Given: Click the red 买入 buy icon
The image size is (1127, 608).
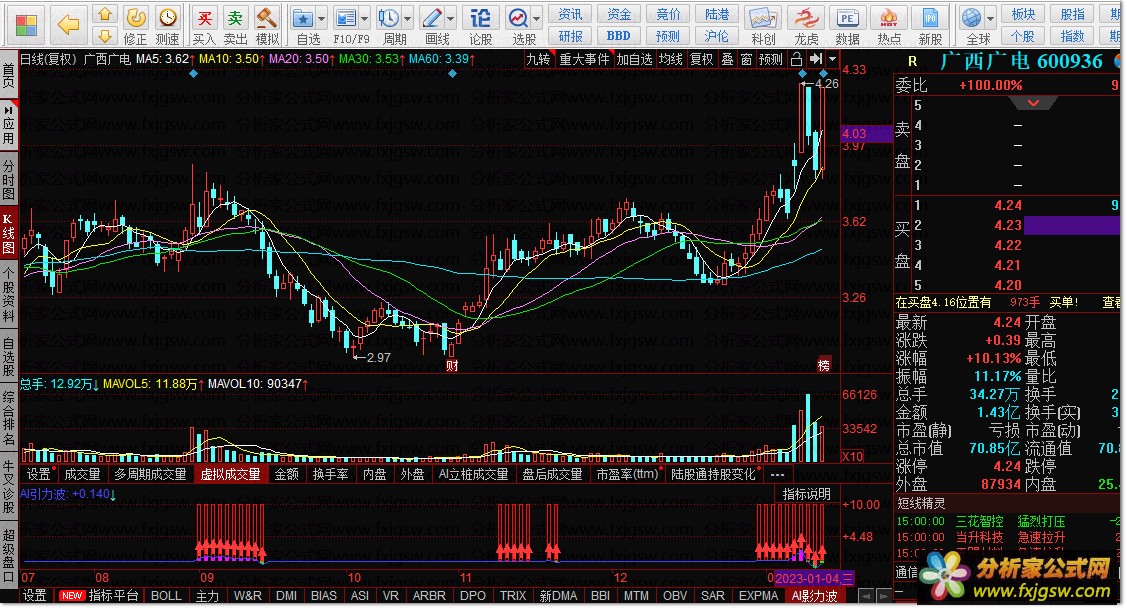Looking at the screenshot, I should 204,18.
